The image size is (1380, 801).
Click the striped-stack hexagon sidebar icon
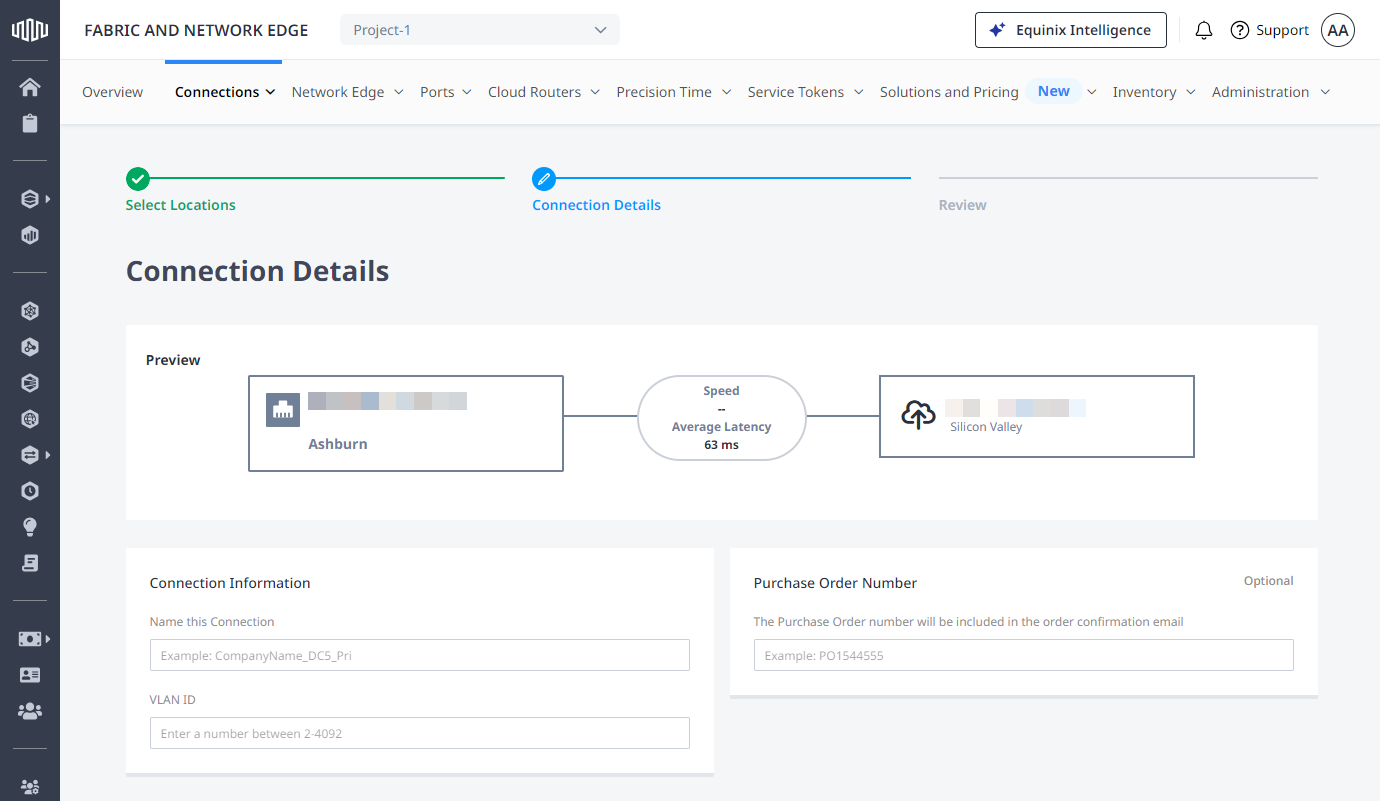click(x=30, y=383)
